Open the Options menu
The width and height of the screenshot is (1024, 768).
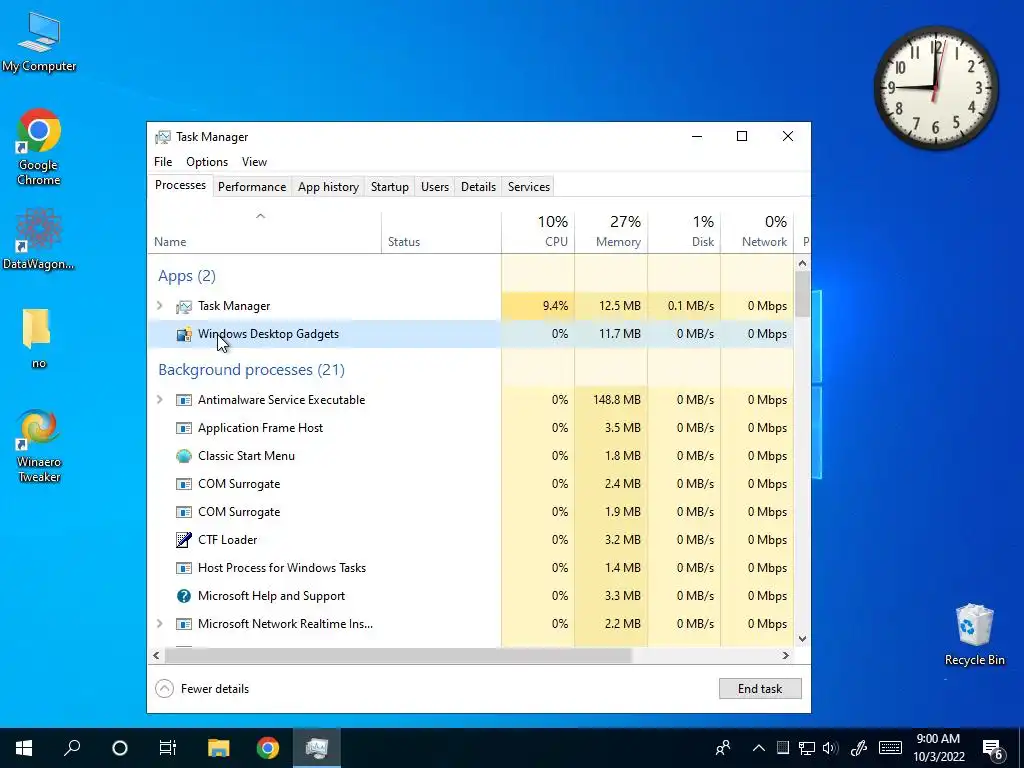[x=207, y=162]
